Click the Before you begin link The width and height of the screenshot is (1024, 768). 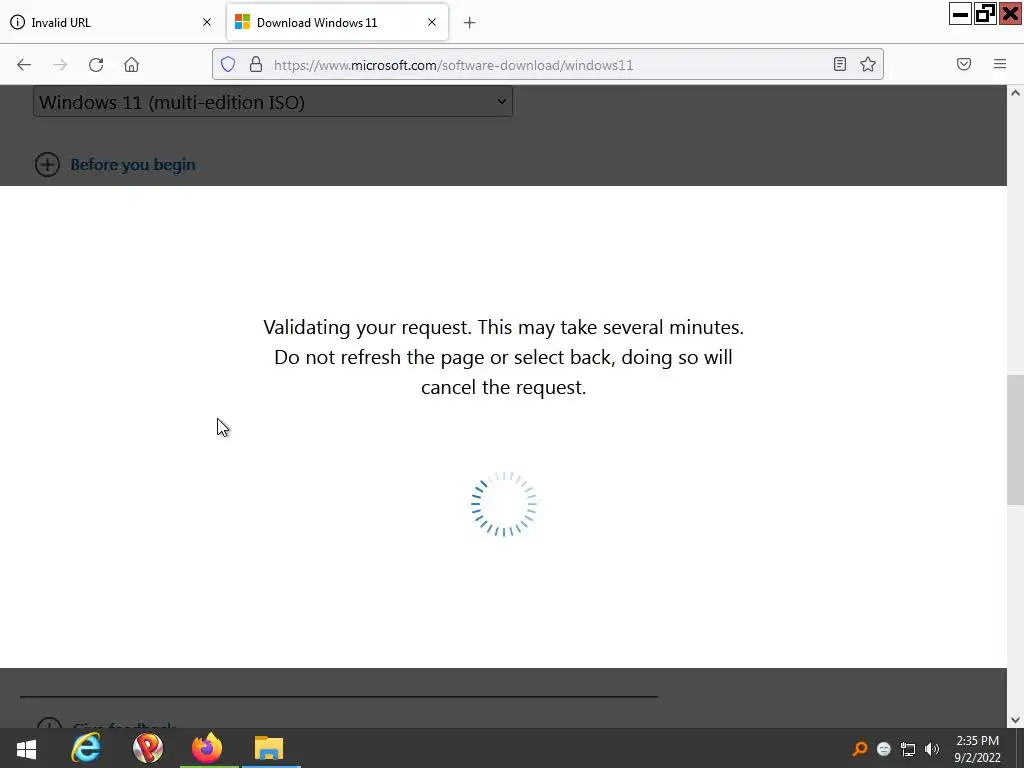point(133,165)
